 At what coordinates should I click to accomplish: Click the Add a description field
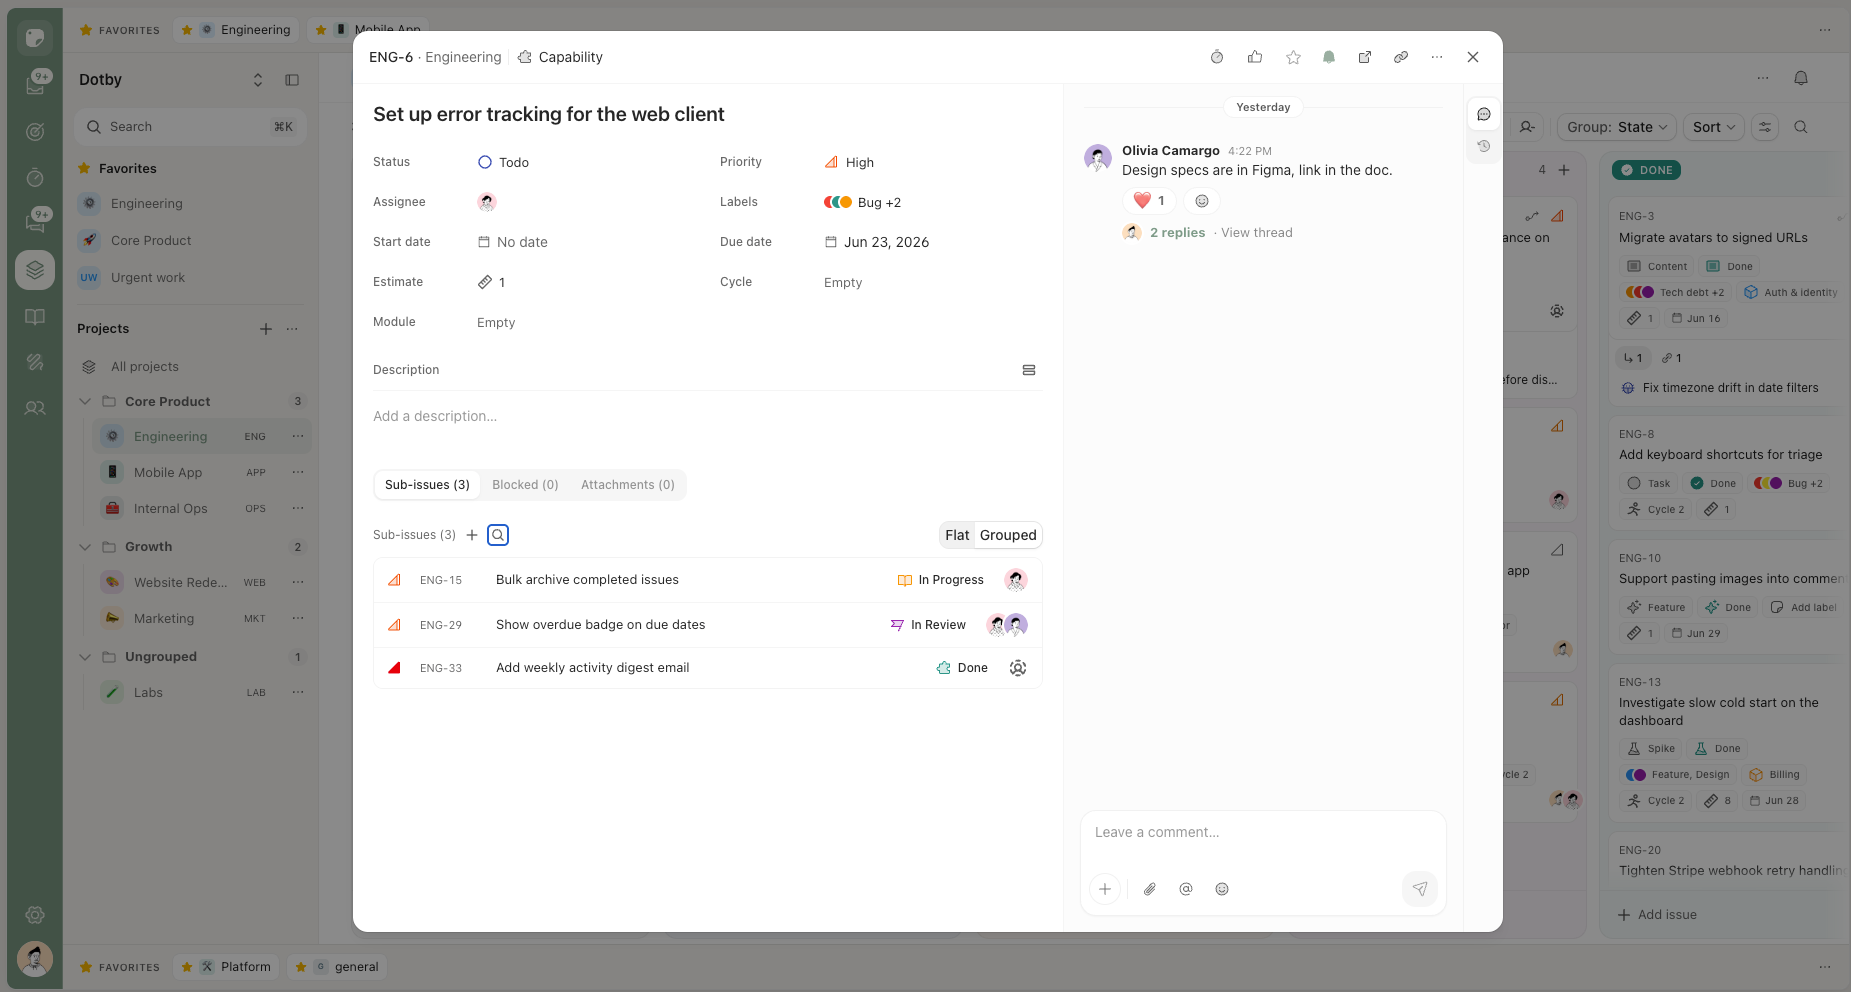point(707,416)
